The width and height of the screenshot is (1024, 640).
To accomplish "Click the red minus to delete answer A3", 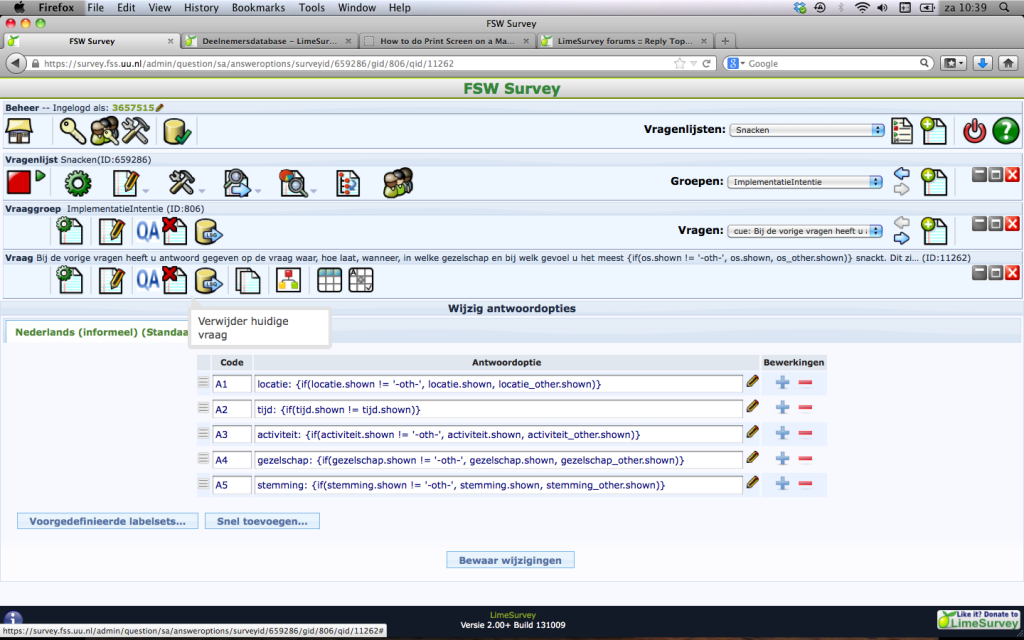I will tap(805, 433).
